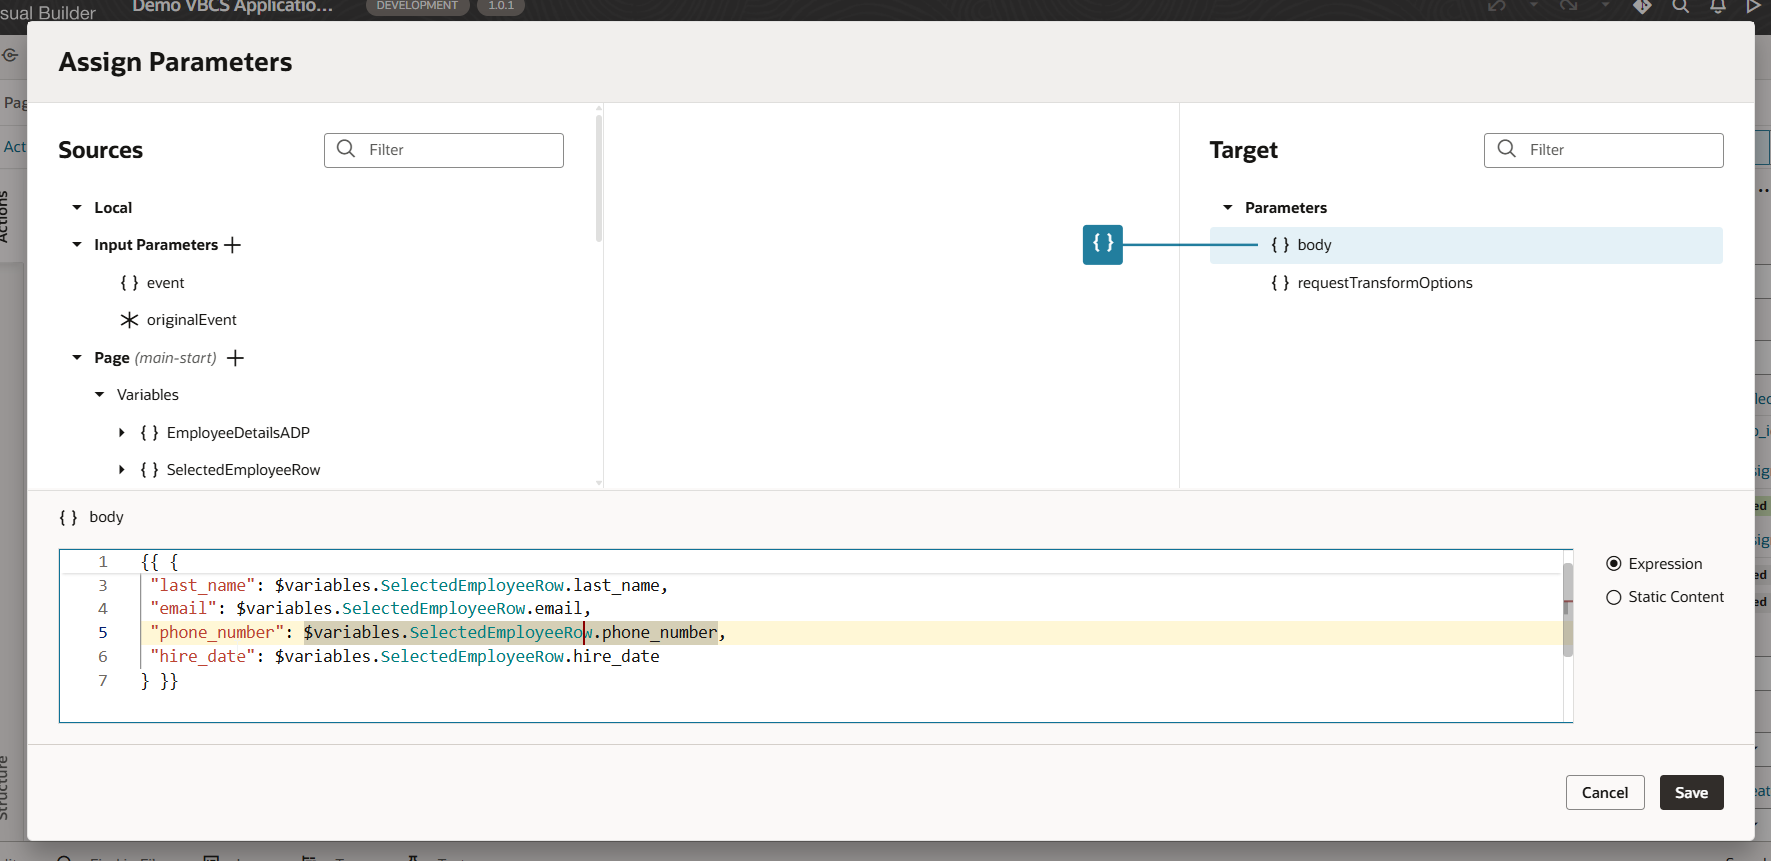
Task: Collapse the Local section
Action: [x=77, y=208]
